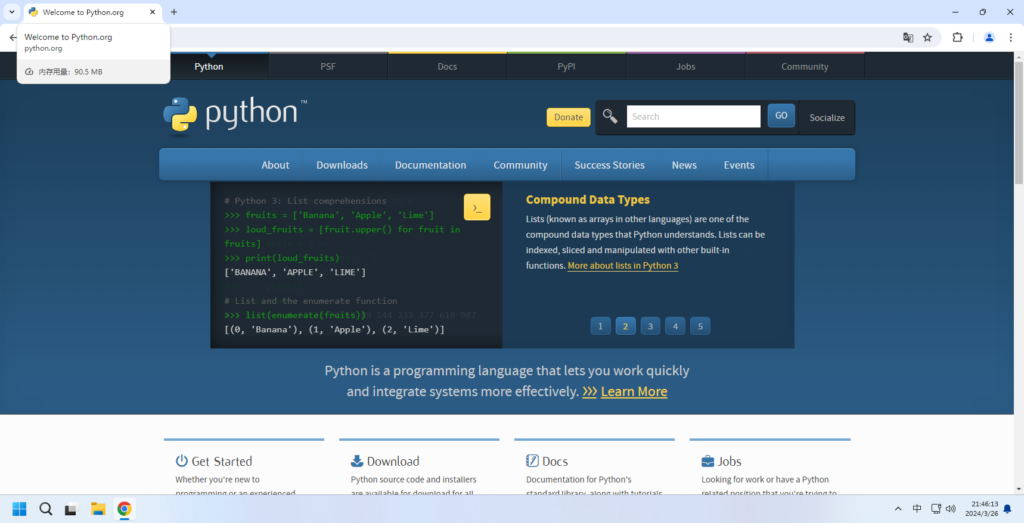Click the Compound Data Types heading
The width and height of the screenshot is (1024, 523).
[x=588, y=200]
